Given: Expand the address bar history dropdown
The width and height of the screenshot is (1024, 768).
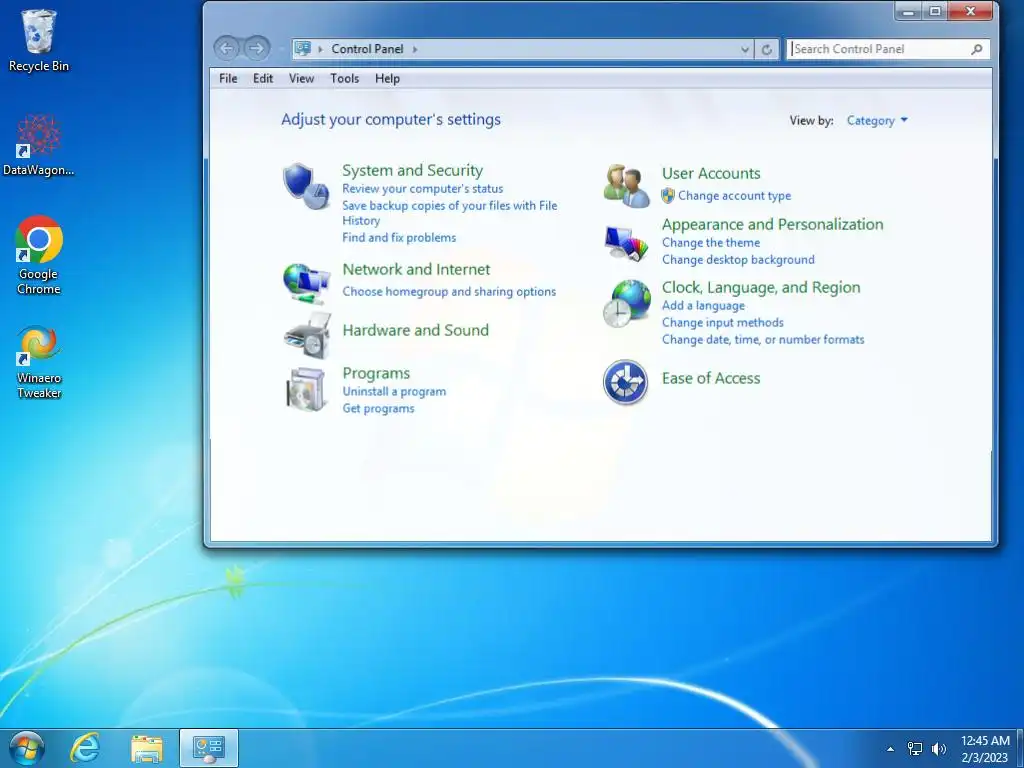Looking at the screenshot, I should [744, 49].
